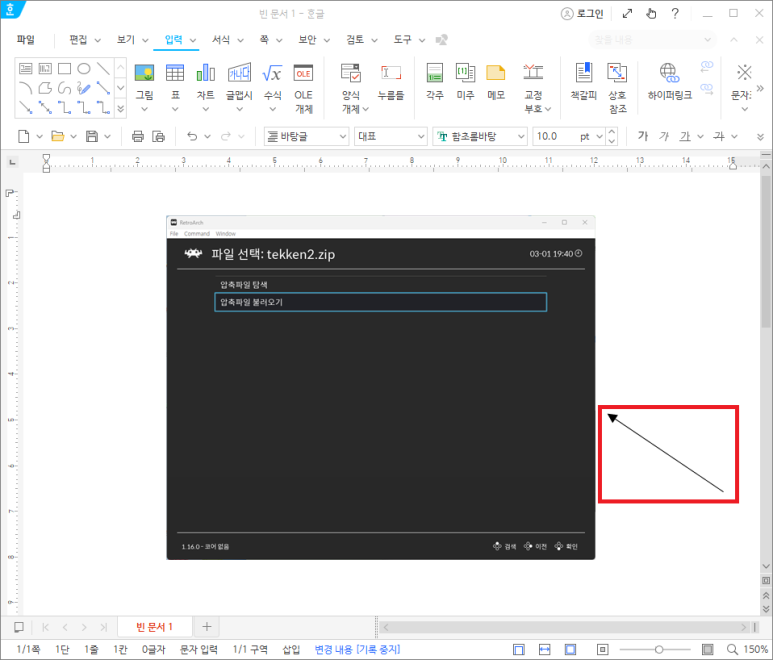
Task: Add a footnote with the 각주 icon
Action: pyautogui.click(x=435, y=73)
